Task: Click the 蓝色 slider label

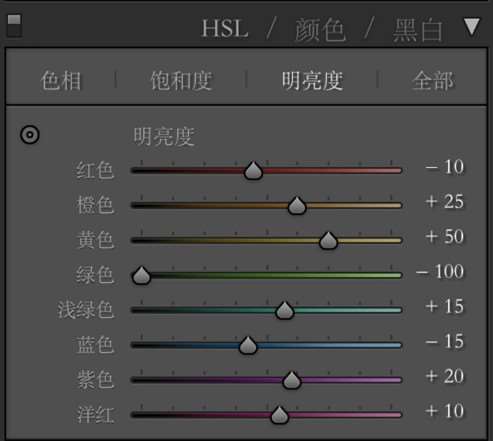Action: tap(95, 345)
